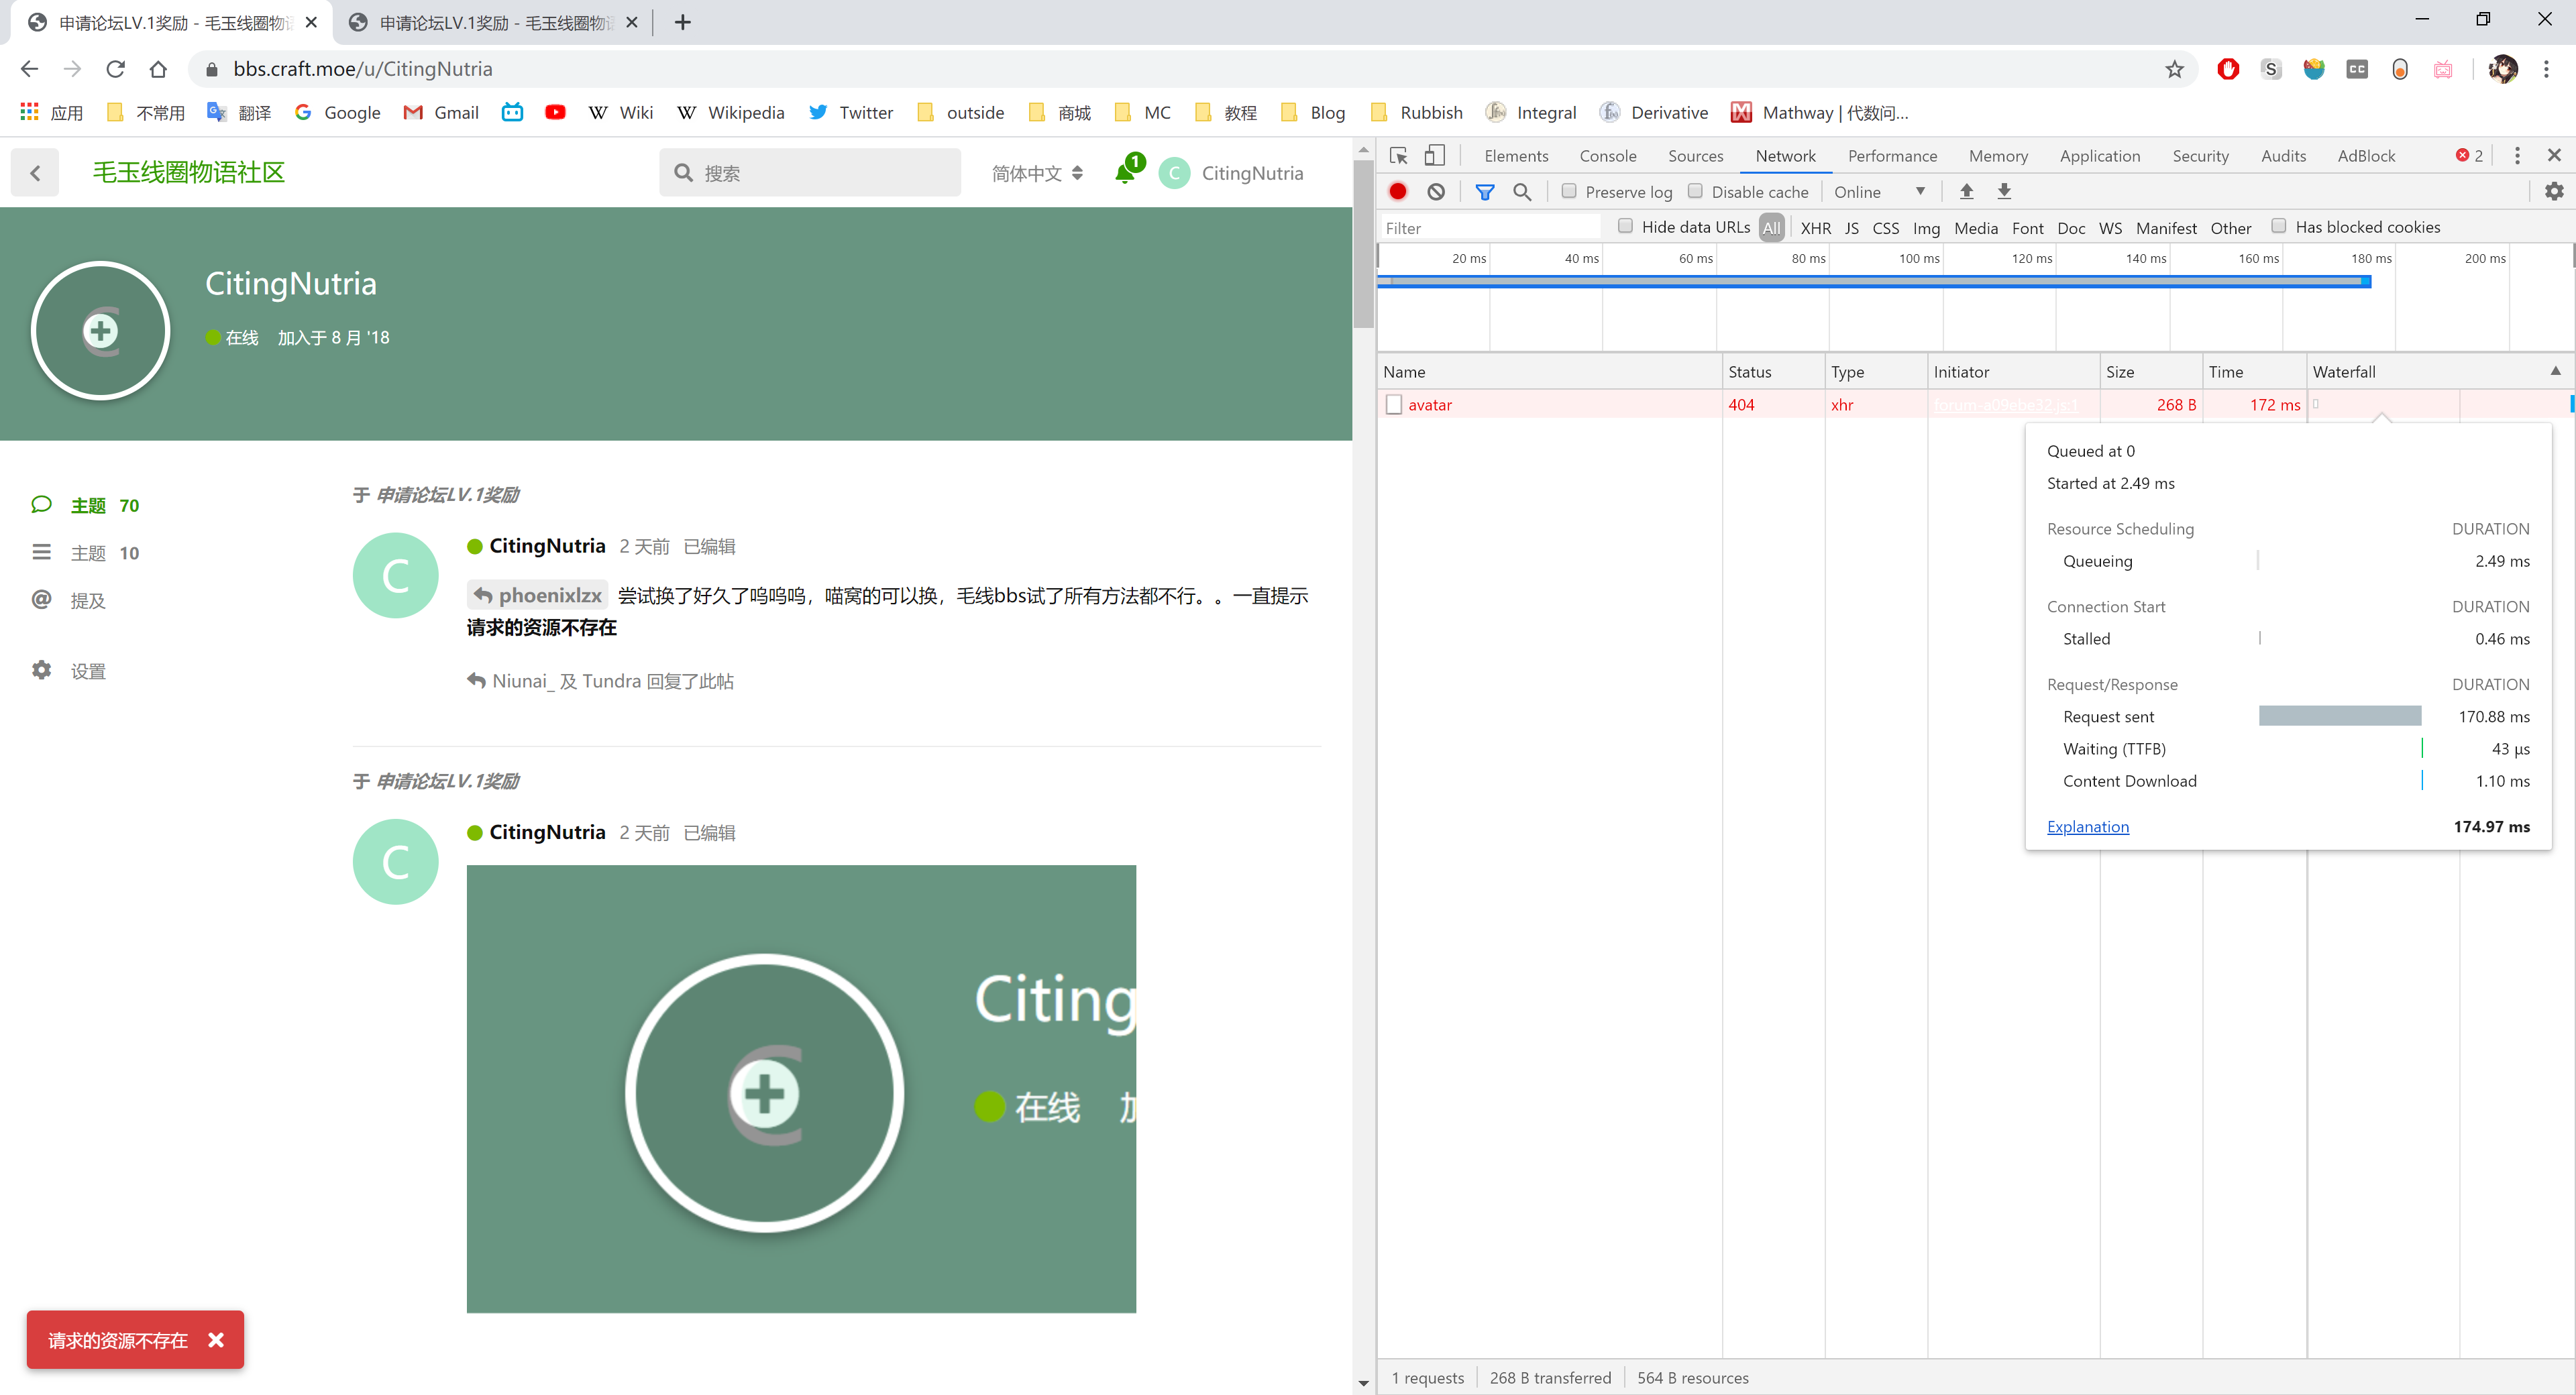Screen dimensions: 2576x1395
Task: Switch to the Console tab
Action: [1607, 155]
